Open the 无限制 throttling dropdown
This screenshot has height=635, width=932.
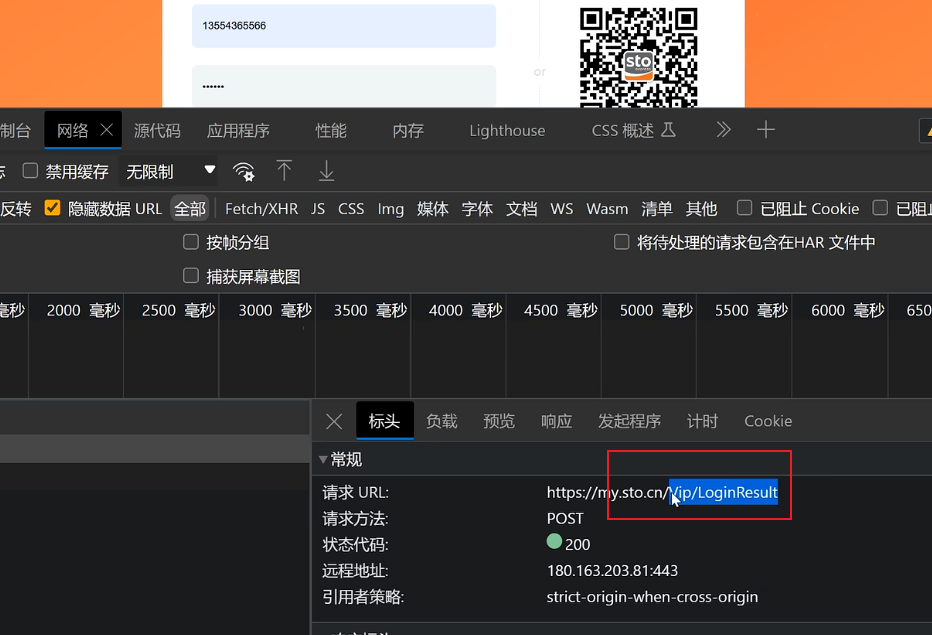click(170, 171)
